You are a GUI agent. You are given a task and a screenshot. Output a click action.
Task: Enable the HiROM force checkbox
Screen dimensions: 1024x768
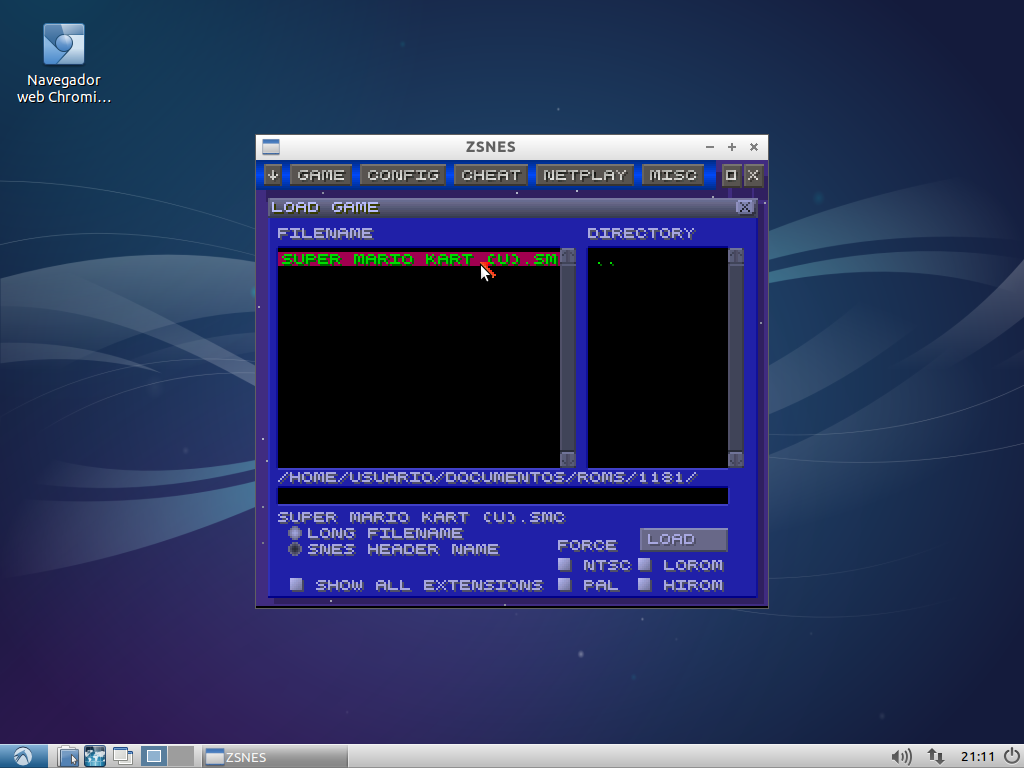pos(644,584)
